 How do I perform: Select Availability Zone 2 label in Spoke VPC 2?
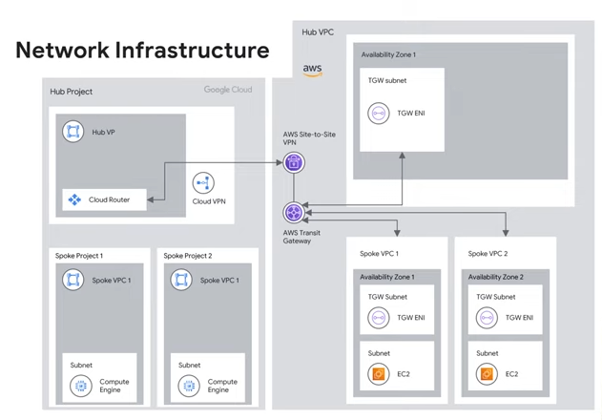(497, 275)
